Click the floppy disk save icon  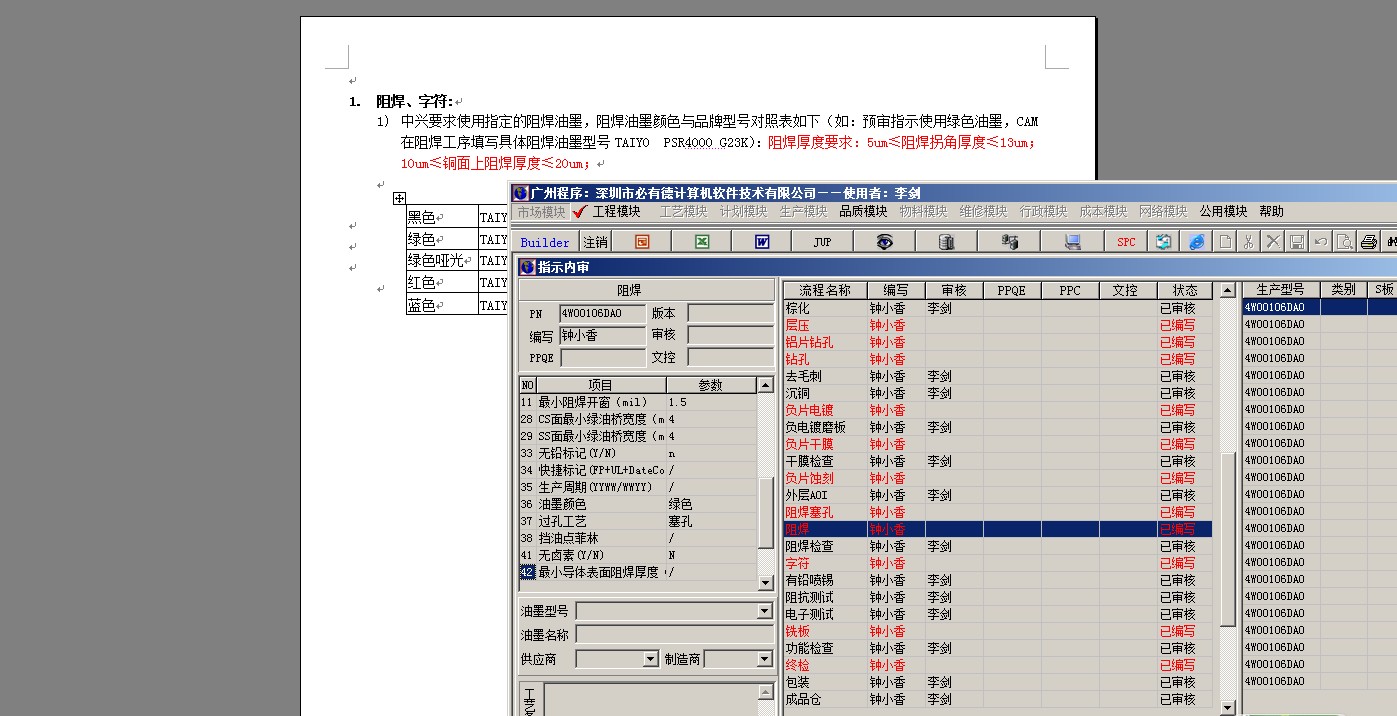coord(1296,242)
